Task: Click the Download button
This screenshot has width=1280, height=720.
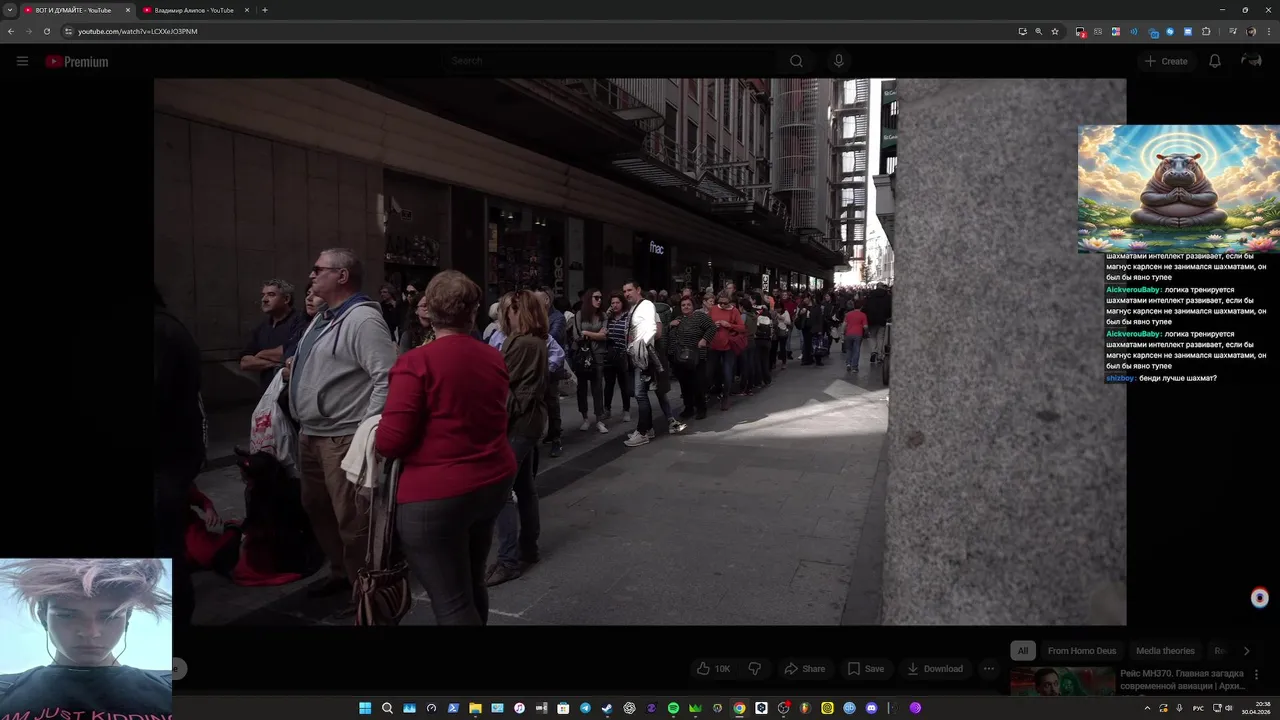Action: [x=935, y=668]
